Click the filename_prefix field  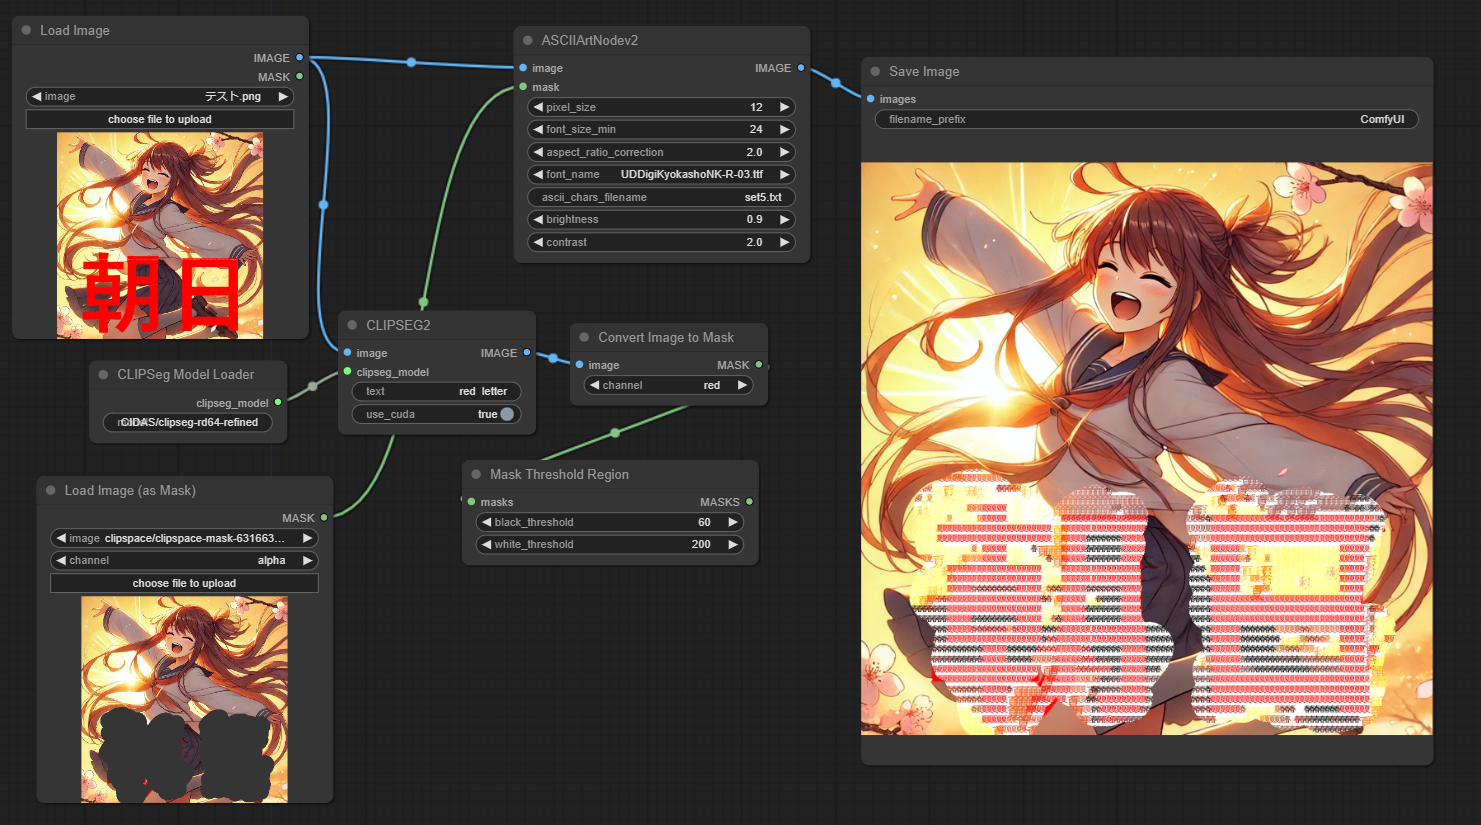pyautogui.click(x=1146, y=120)
